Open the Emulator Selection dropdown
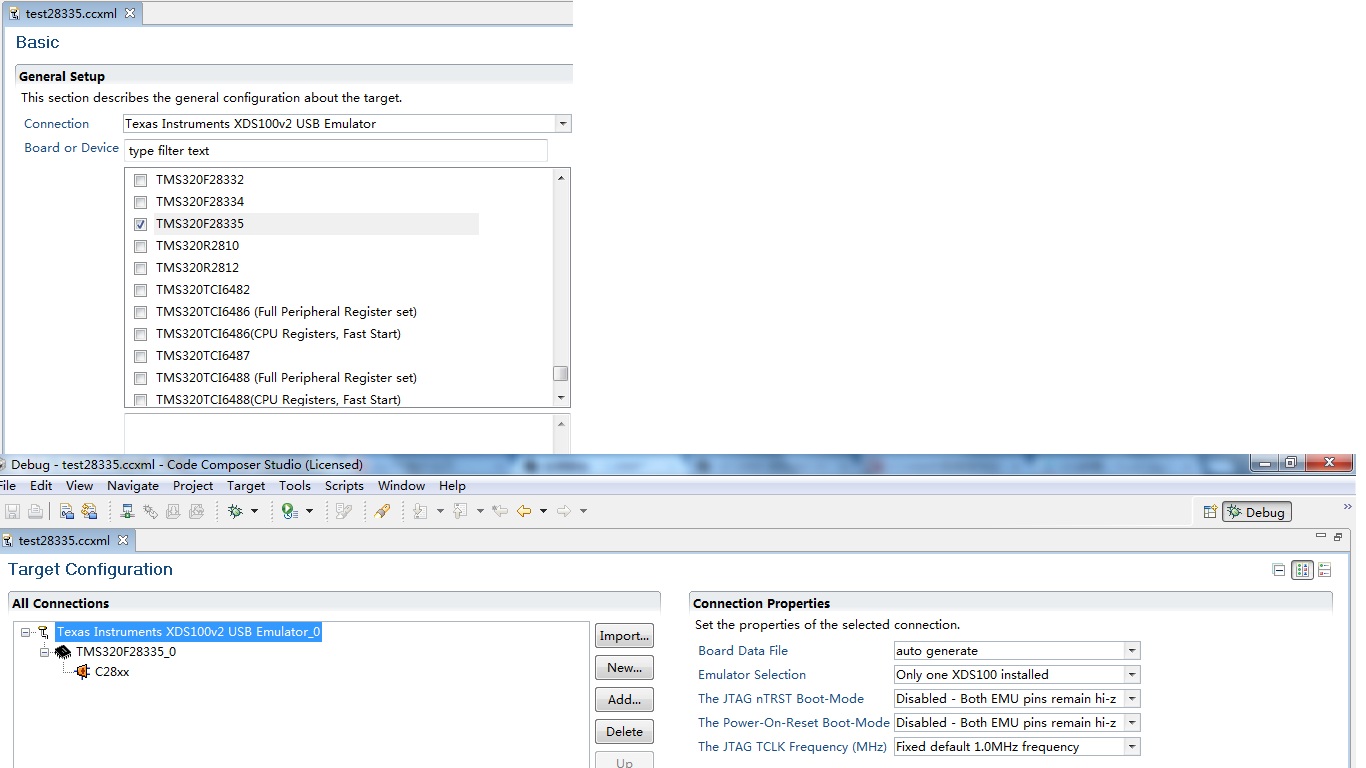 [x=1132, y=675]
